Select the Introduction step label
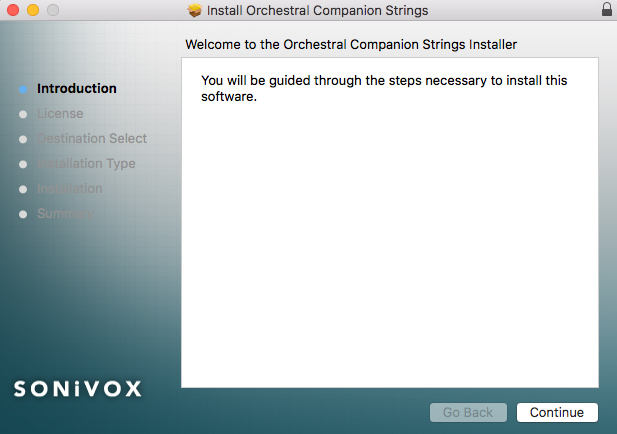 (77, 89)
